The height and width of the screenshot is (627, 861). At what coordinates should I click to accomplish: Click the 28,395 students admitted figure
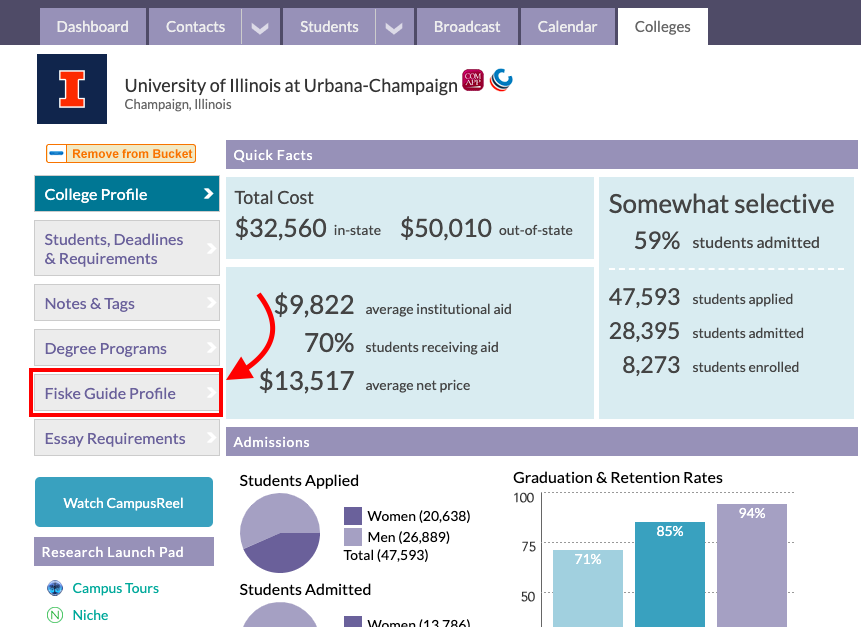click(645, 331)
